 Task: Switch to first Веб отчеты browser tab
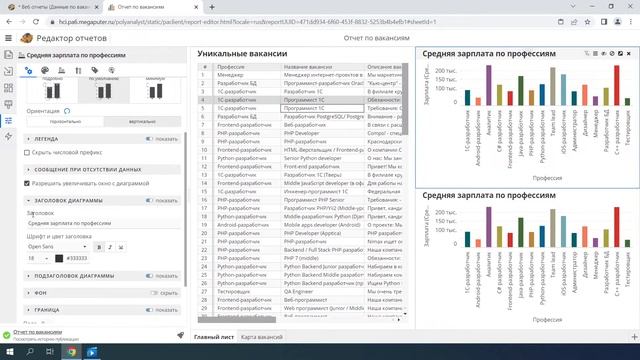54,7
